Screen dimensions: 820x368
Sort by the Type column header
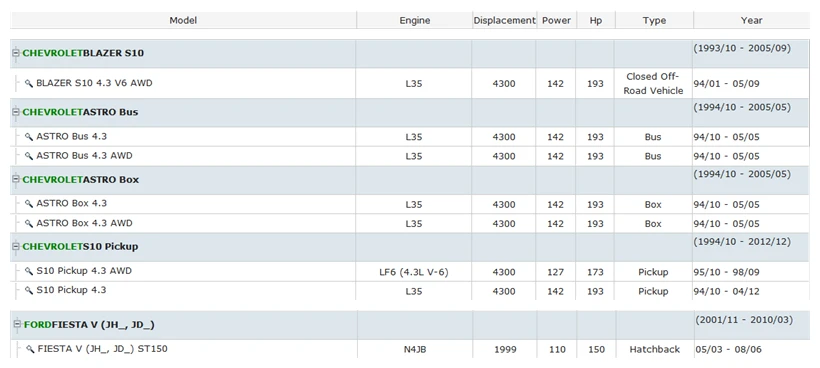pos(654,20)
